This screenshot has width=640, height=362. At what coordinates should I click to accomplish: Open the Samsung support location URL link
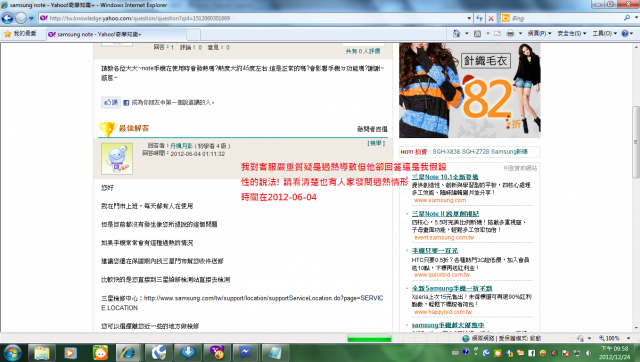(x=242, y=303)
